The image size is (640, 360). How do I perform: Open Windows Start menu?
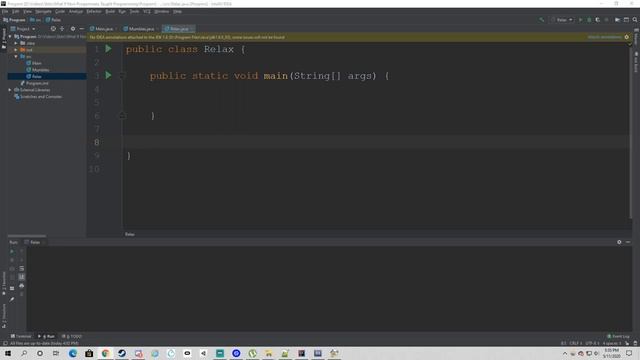tap(8, 353)
